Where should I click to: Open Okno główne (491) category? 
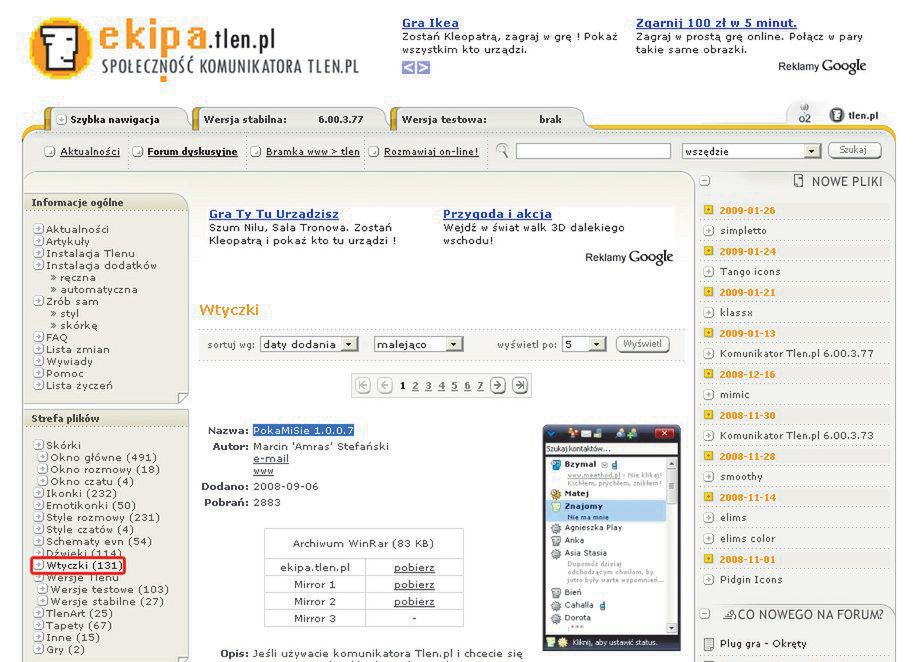(104, 457)
